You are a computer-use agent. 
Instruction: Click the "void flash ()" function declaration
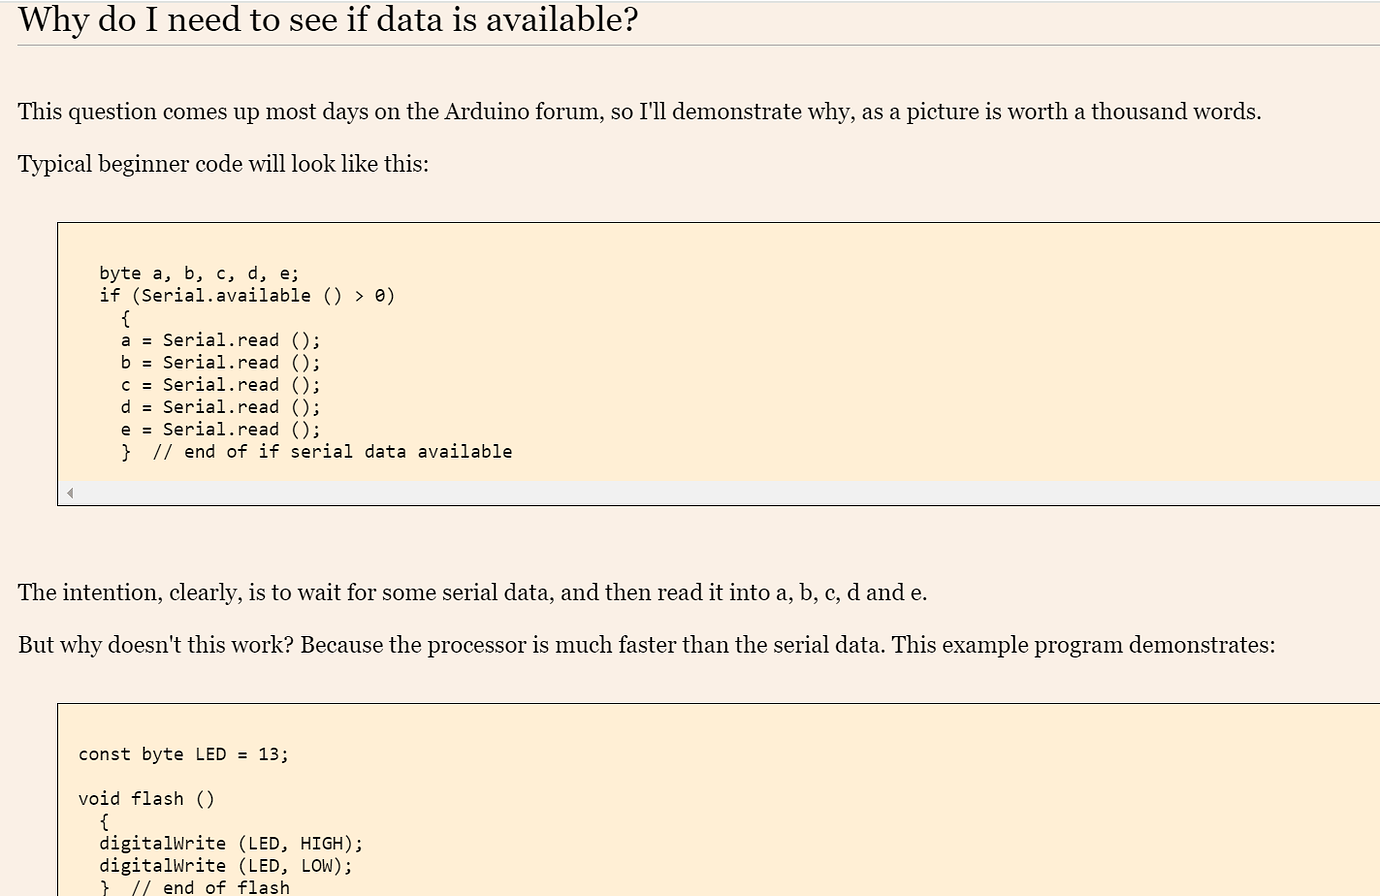[x=146, y=798]
